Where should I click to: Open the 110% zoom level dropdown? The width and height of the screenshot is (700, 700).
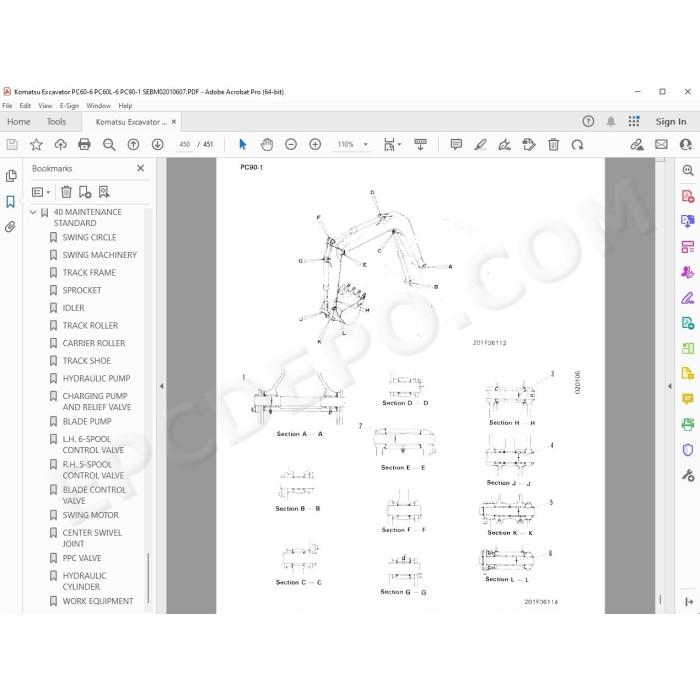coord(366,145)
